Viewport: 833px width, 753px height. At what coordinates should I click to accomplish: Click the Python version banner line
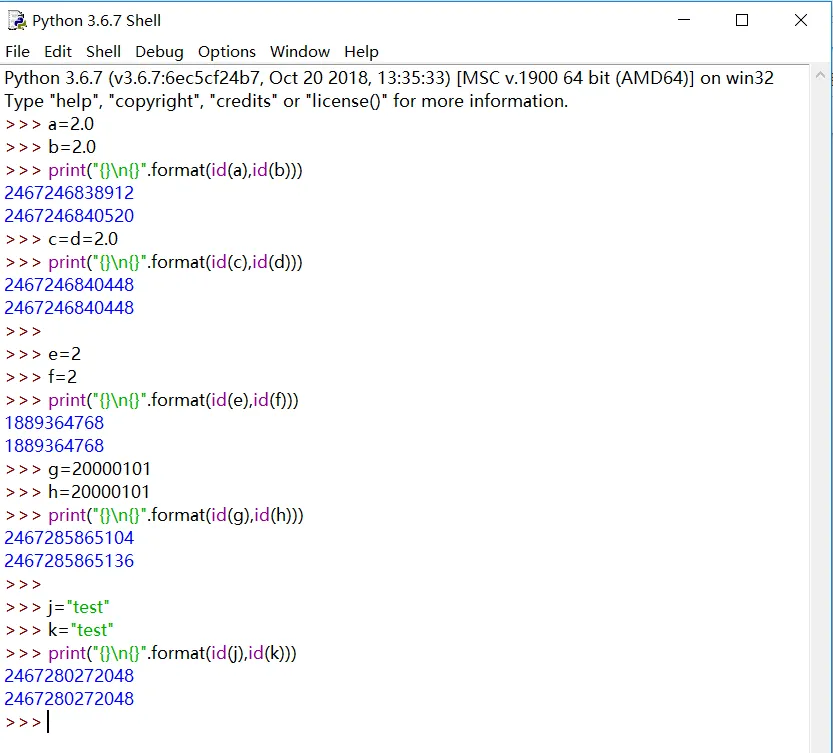389,78
